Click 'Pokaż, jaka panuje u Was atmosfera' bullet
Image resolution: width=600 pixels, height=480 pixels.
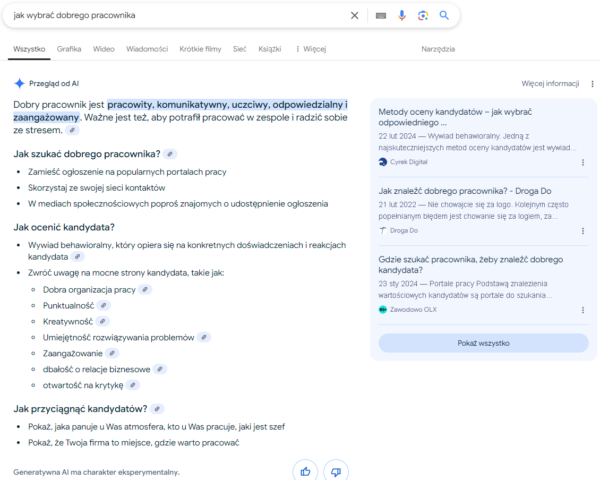point(157,427)
